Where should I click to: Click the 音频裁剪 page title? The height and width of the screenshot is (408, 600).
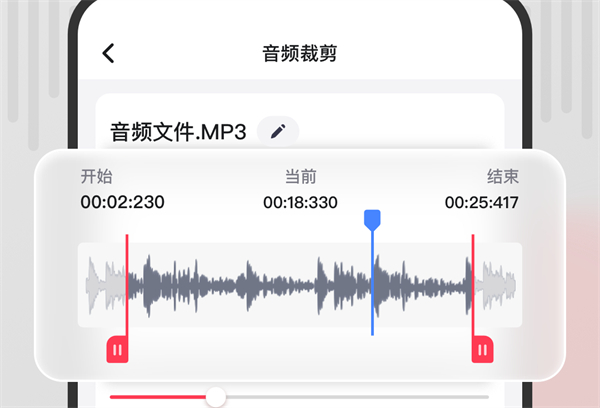pos(300,53)
